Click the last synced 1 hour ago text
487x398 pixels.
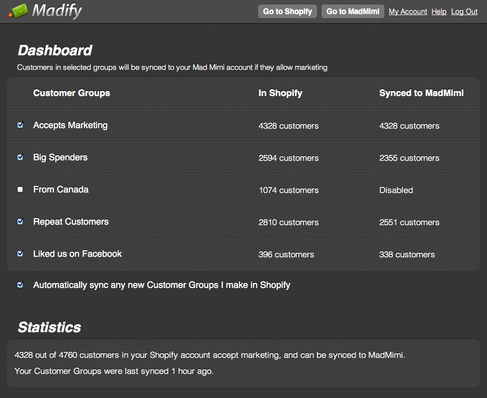tap(114, 371)
